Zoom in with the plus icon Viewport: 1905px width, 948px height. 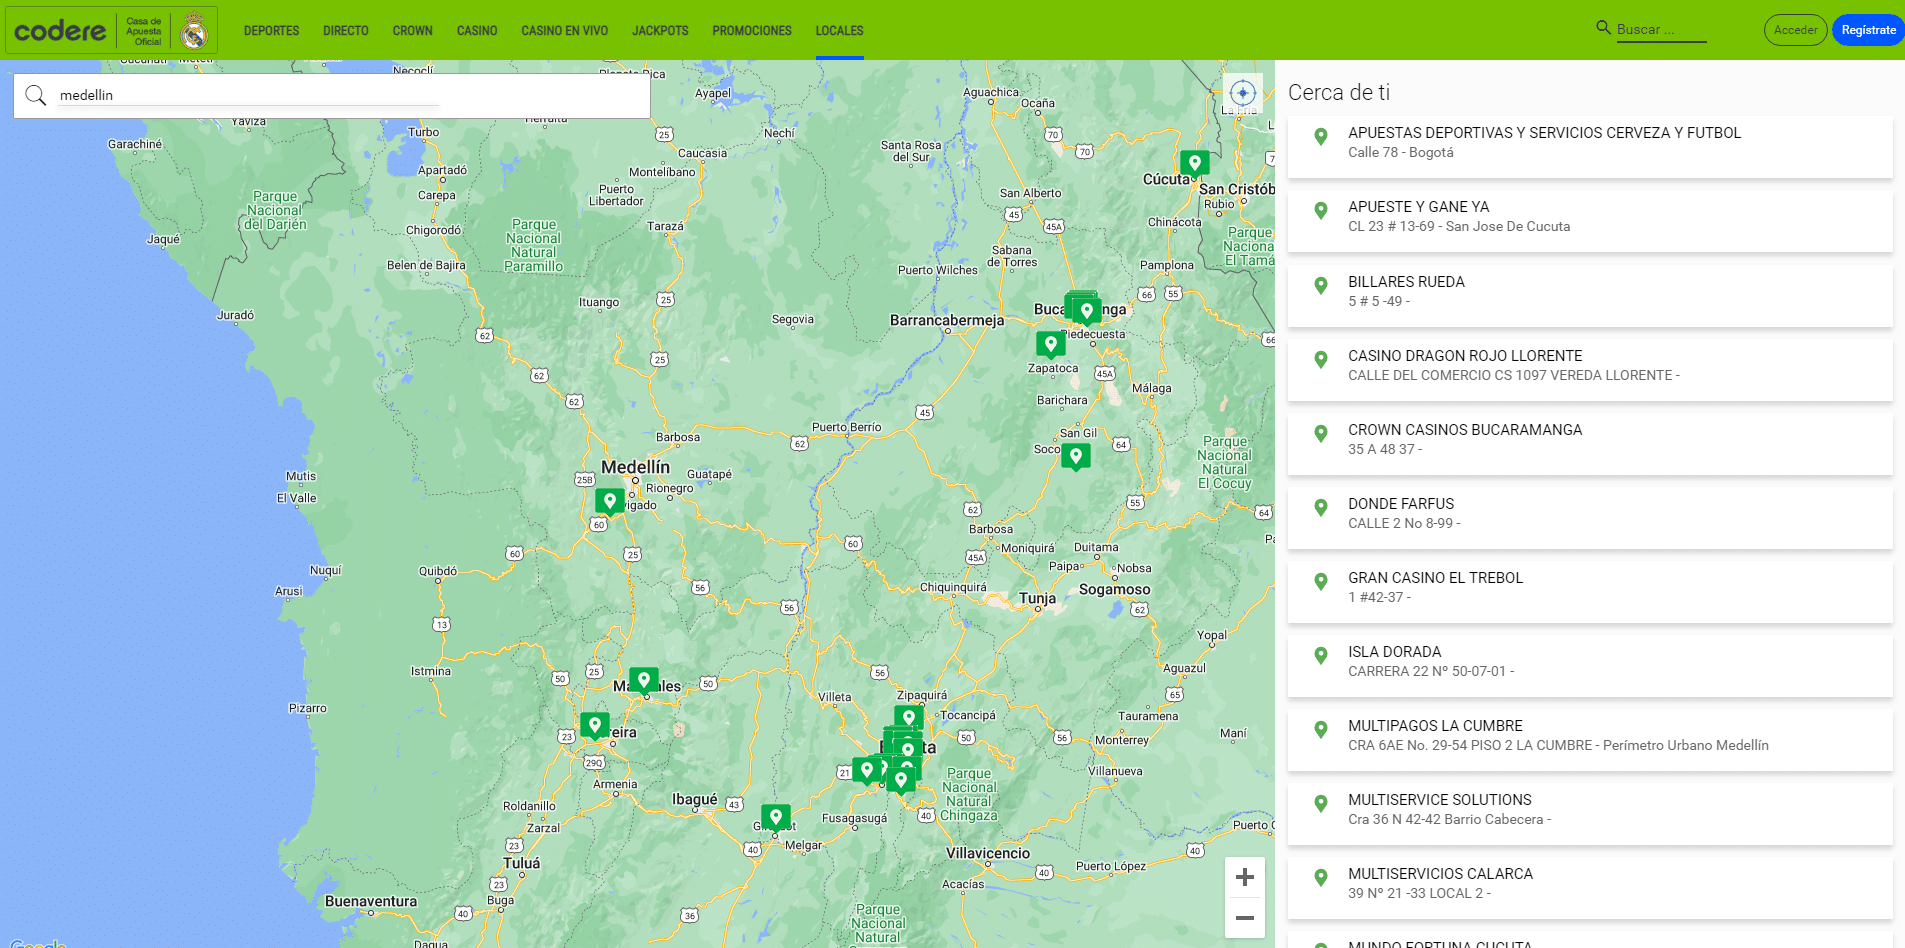click(x=1244, y=876)
